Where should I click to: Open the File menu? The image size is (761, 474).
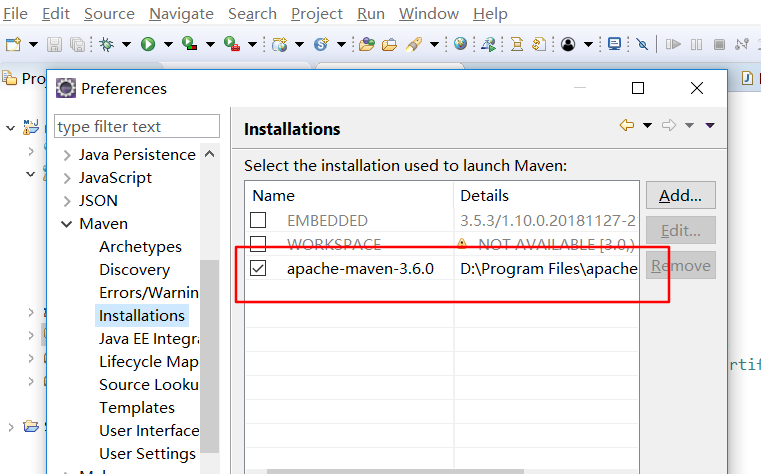(x=15, y=14)
